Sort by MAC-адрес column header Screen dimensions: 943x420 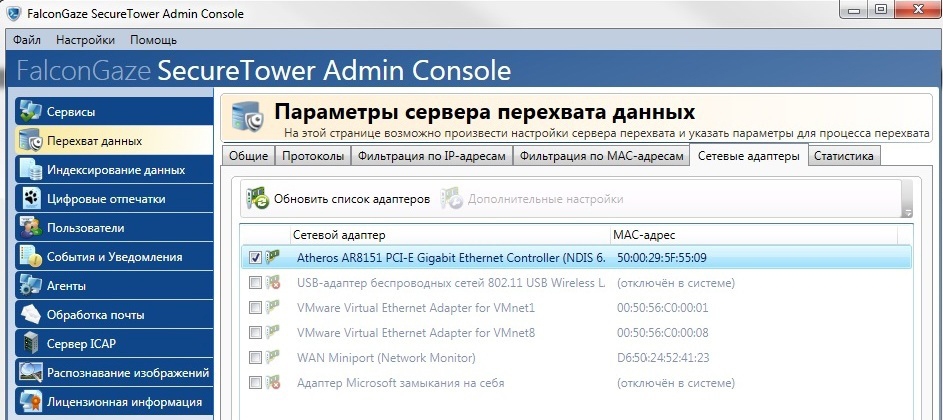click(753, 235)
